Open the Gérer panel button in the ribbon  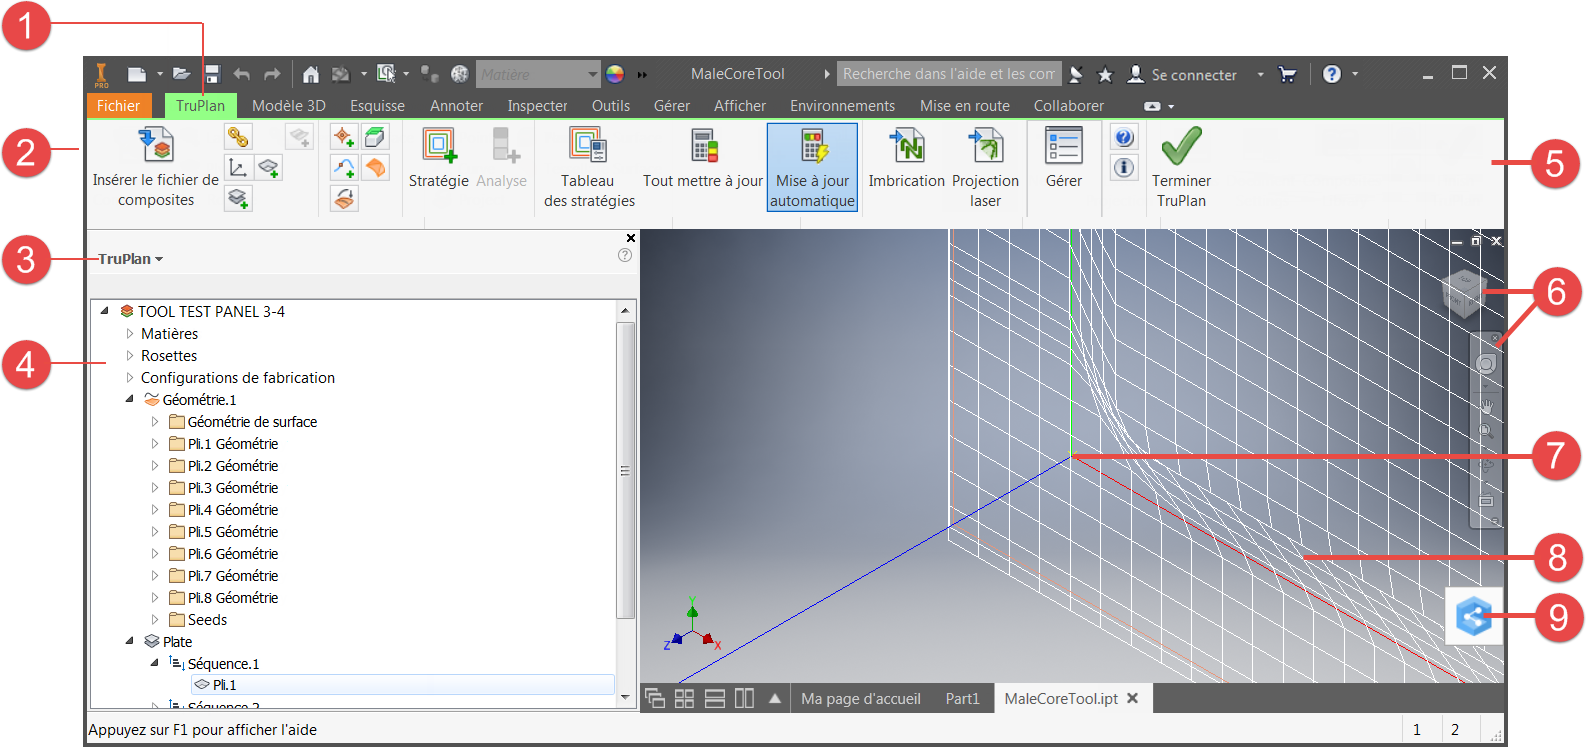pos(1064,158)
